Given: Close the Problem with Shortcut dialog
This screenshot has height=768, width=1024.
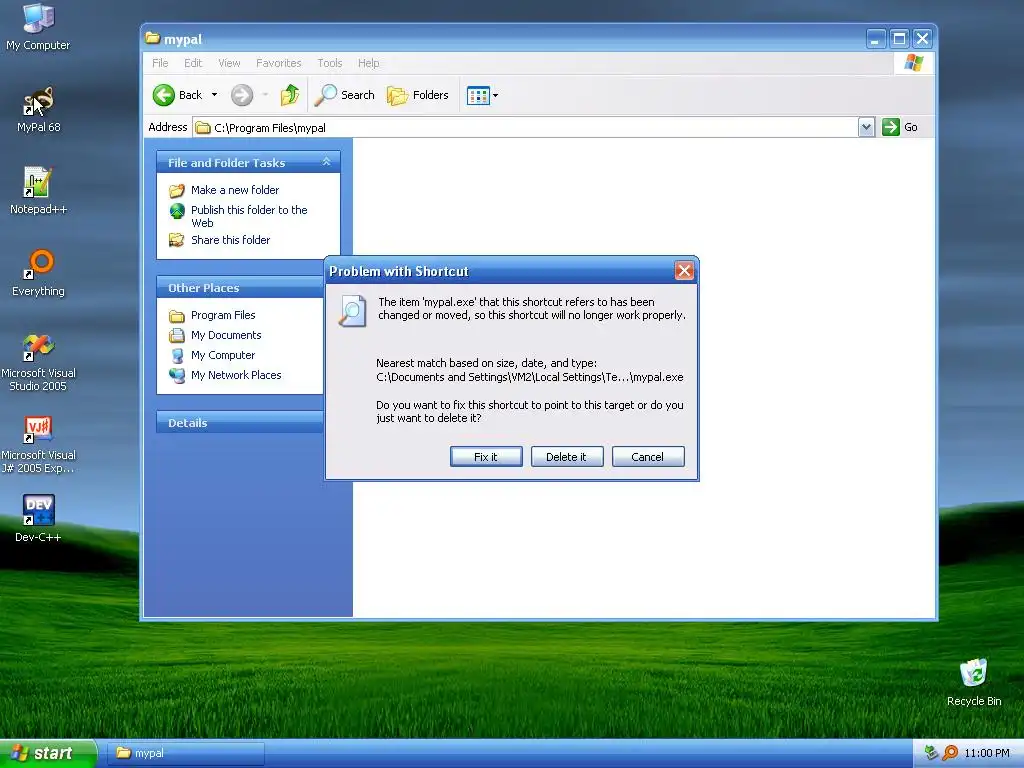Looking at the screenshot, I should coord(684,270).
